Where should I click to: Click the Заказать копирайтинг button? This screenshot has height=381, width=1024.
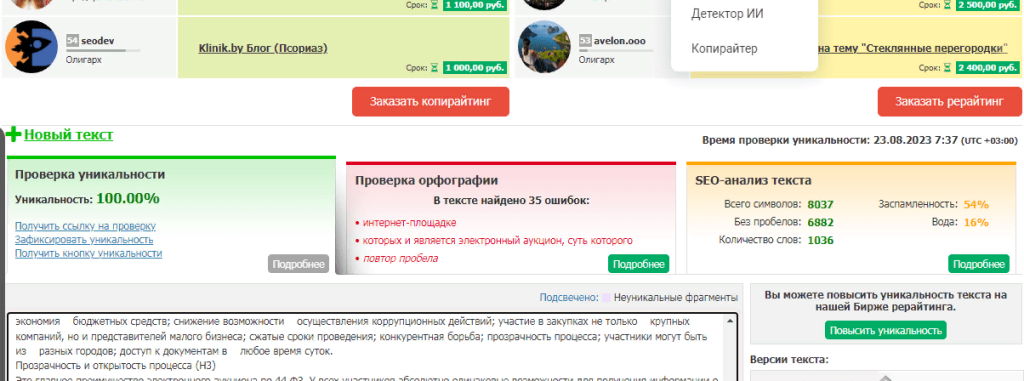pyautogui.click(x=430, y=101)
